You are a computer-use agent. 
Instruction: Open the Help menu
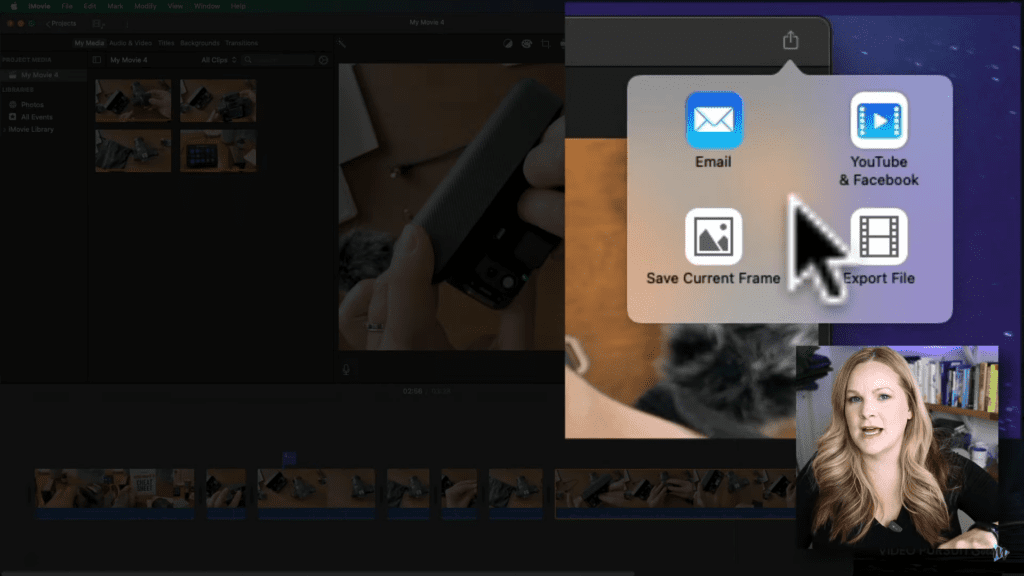point(238,6)
